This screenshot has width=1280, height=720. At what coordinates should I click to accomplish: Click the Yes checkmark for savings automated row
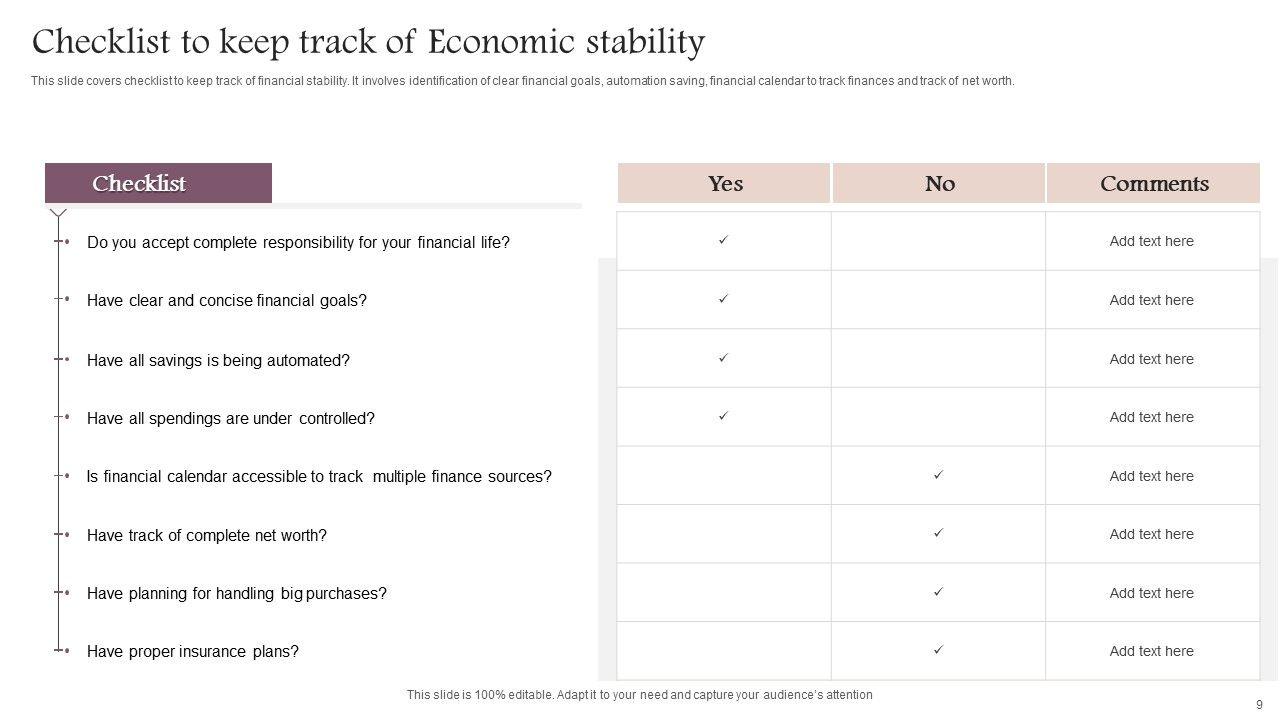coord(723,357)
